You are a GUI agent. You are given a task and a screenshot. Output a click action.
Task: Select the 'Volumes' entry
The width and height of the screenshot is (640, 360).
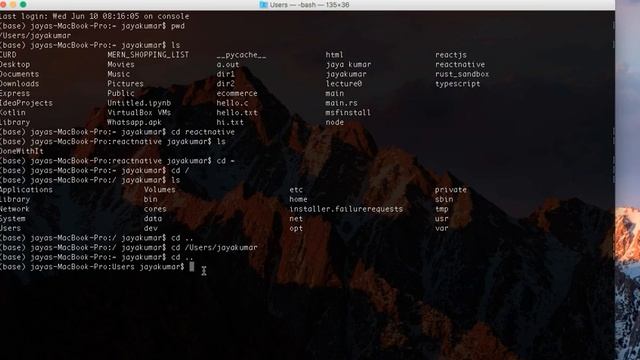tap(159, 190)
